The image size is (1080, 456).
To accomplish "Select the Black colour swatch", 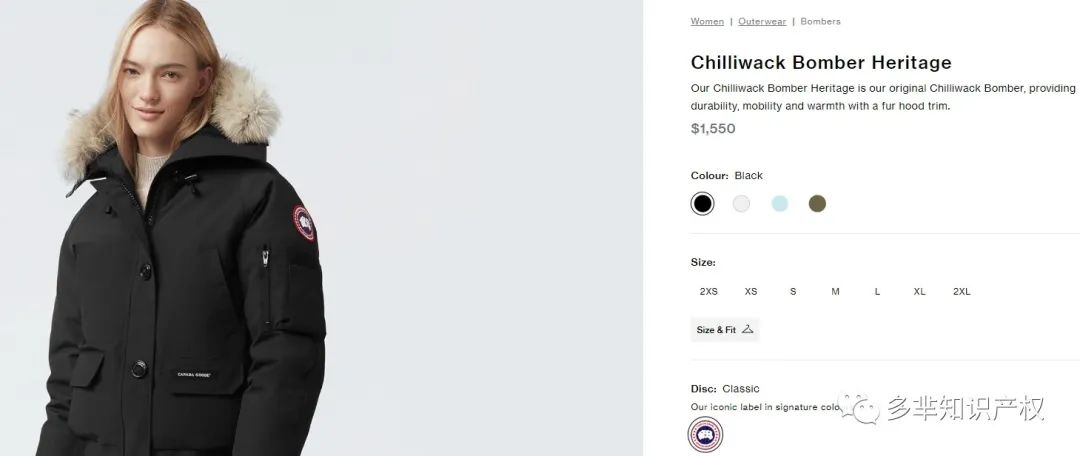I will pos(702,204).
